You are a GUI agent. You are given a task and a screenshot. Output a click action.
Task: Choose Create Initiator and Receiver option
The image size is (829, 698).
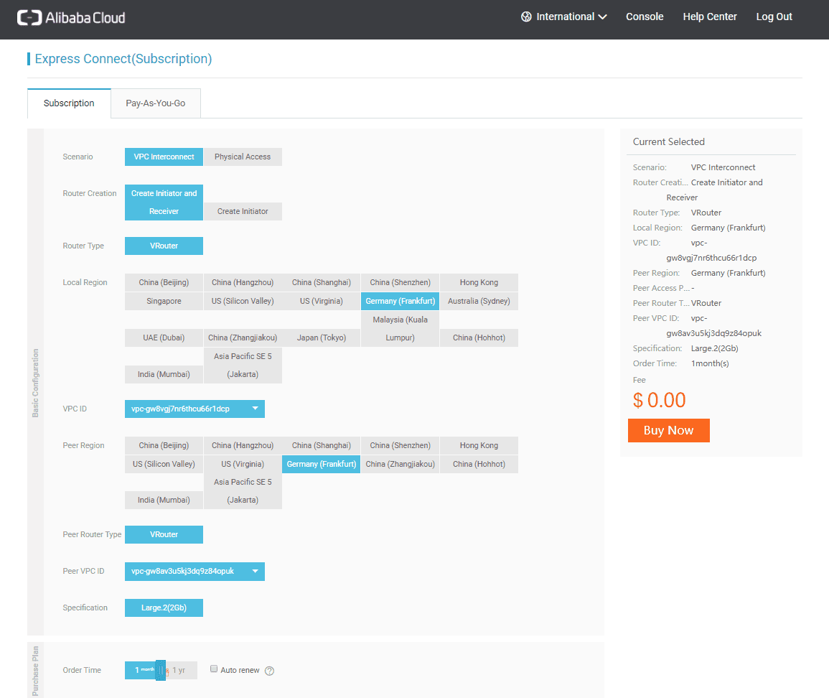coord(164,203)
